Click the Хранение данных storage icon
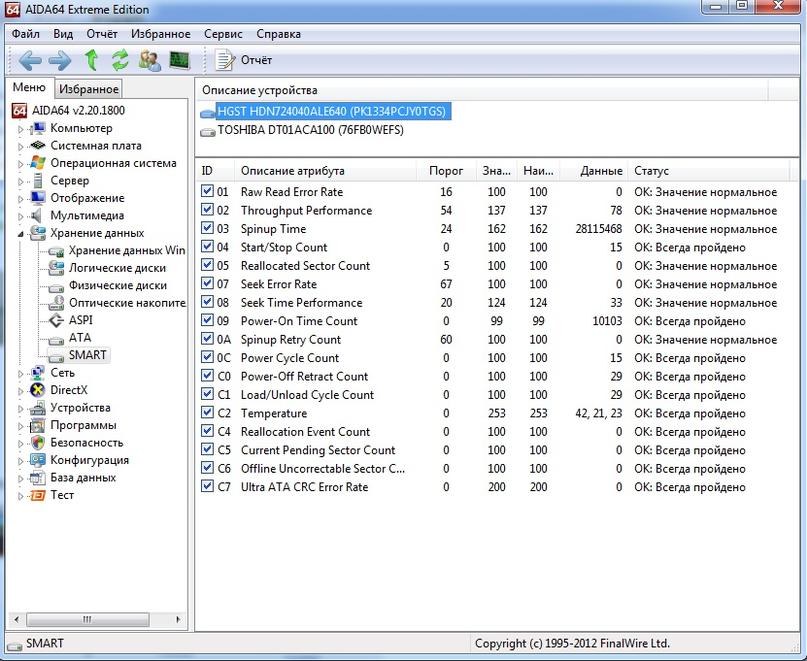This screenshot has width=807, height=661. tap(38, 233)
